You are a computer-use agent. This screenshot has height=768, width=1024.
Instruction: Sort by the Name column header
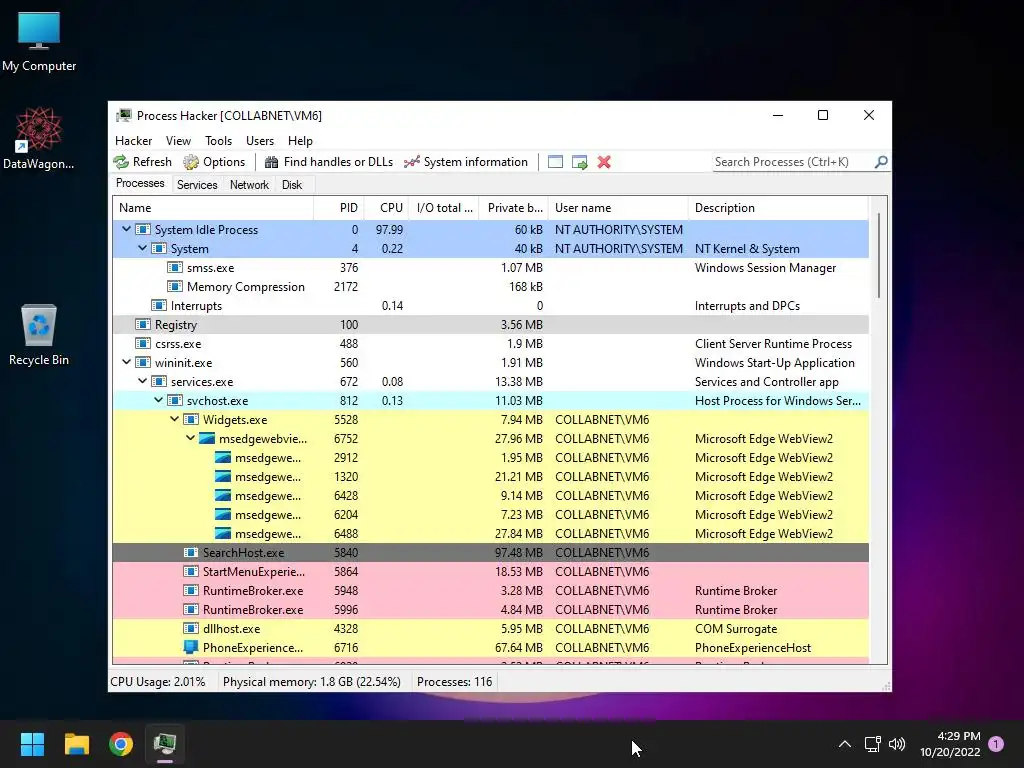tap(213, 208)
